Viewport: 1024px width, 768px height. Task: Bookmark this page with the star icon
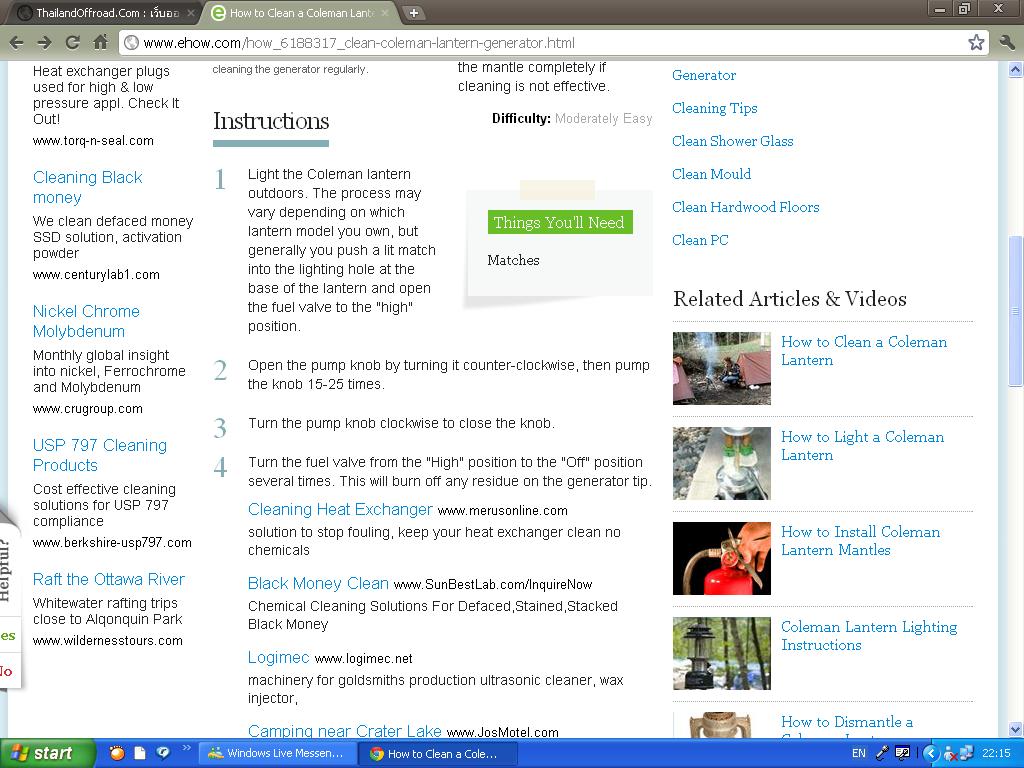[x=976, y=42]
